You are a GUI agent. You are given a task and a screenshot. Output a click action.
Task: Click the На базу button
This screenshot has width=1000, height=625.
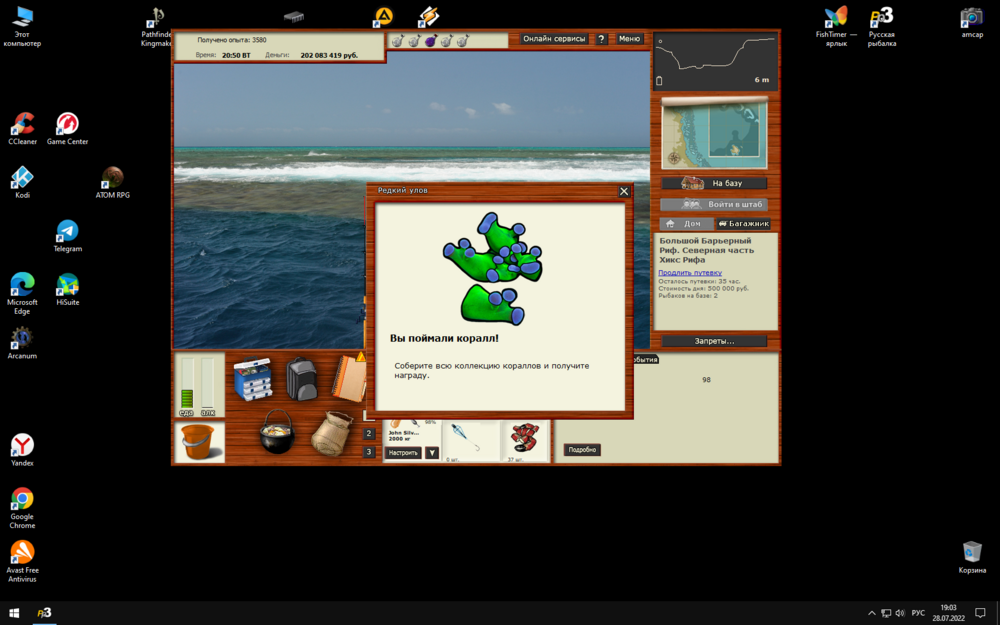click(x=714, y=183)
